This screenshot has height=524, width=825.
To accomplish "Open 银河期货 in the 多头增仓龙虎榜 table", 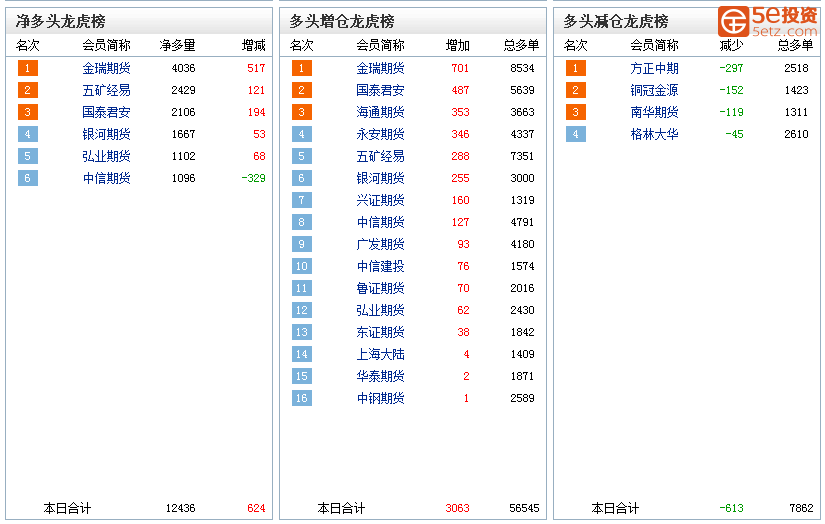I will click(380, 178).
